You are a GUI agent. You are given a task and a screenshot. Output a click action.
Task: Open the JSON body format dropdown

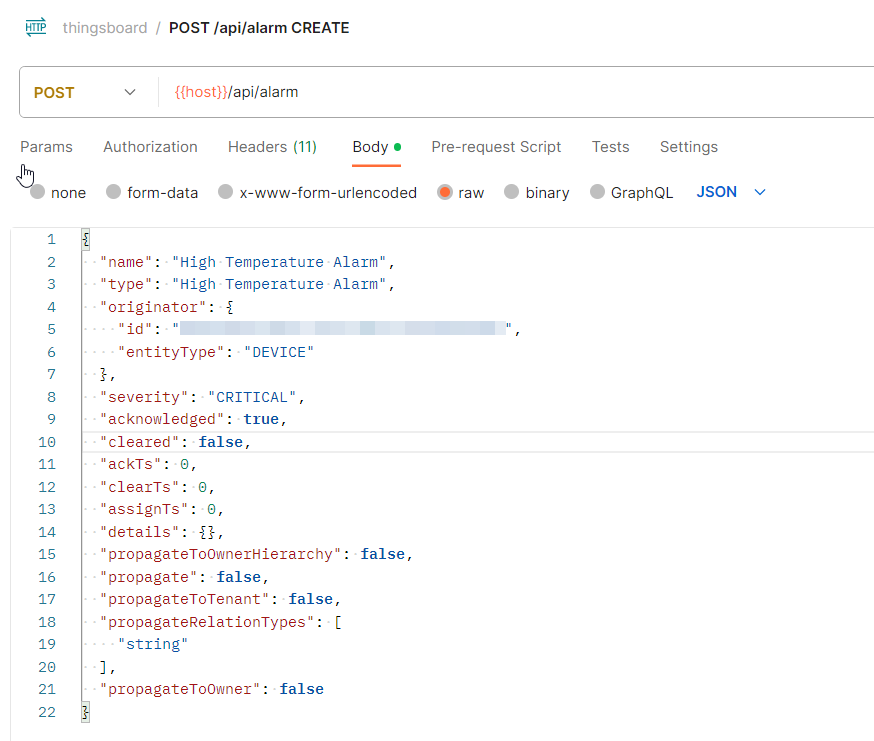730,191
